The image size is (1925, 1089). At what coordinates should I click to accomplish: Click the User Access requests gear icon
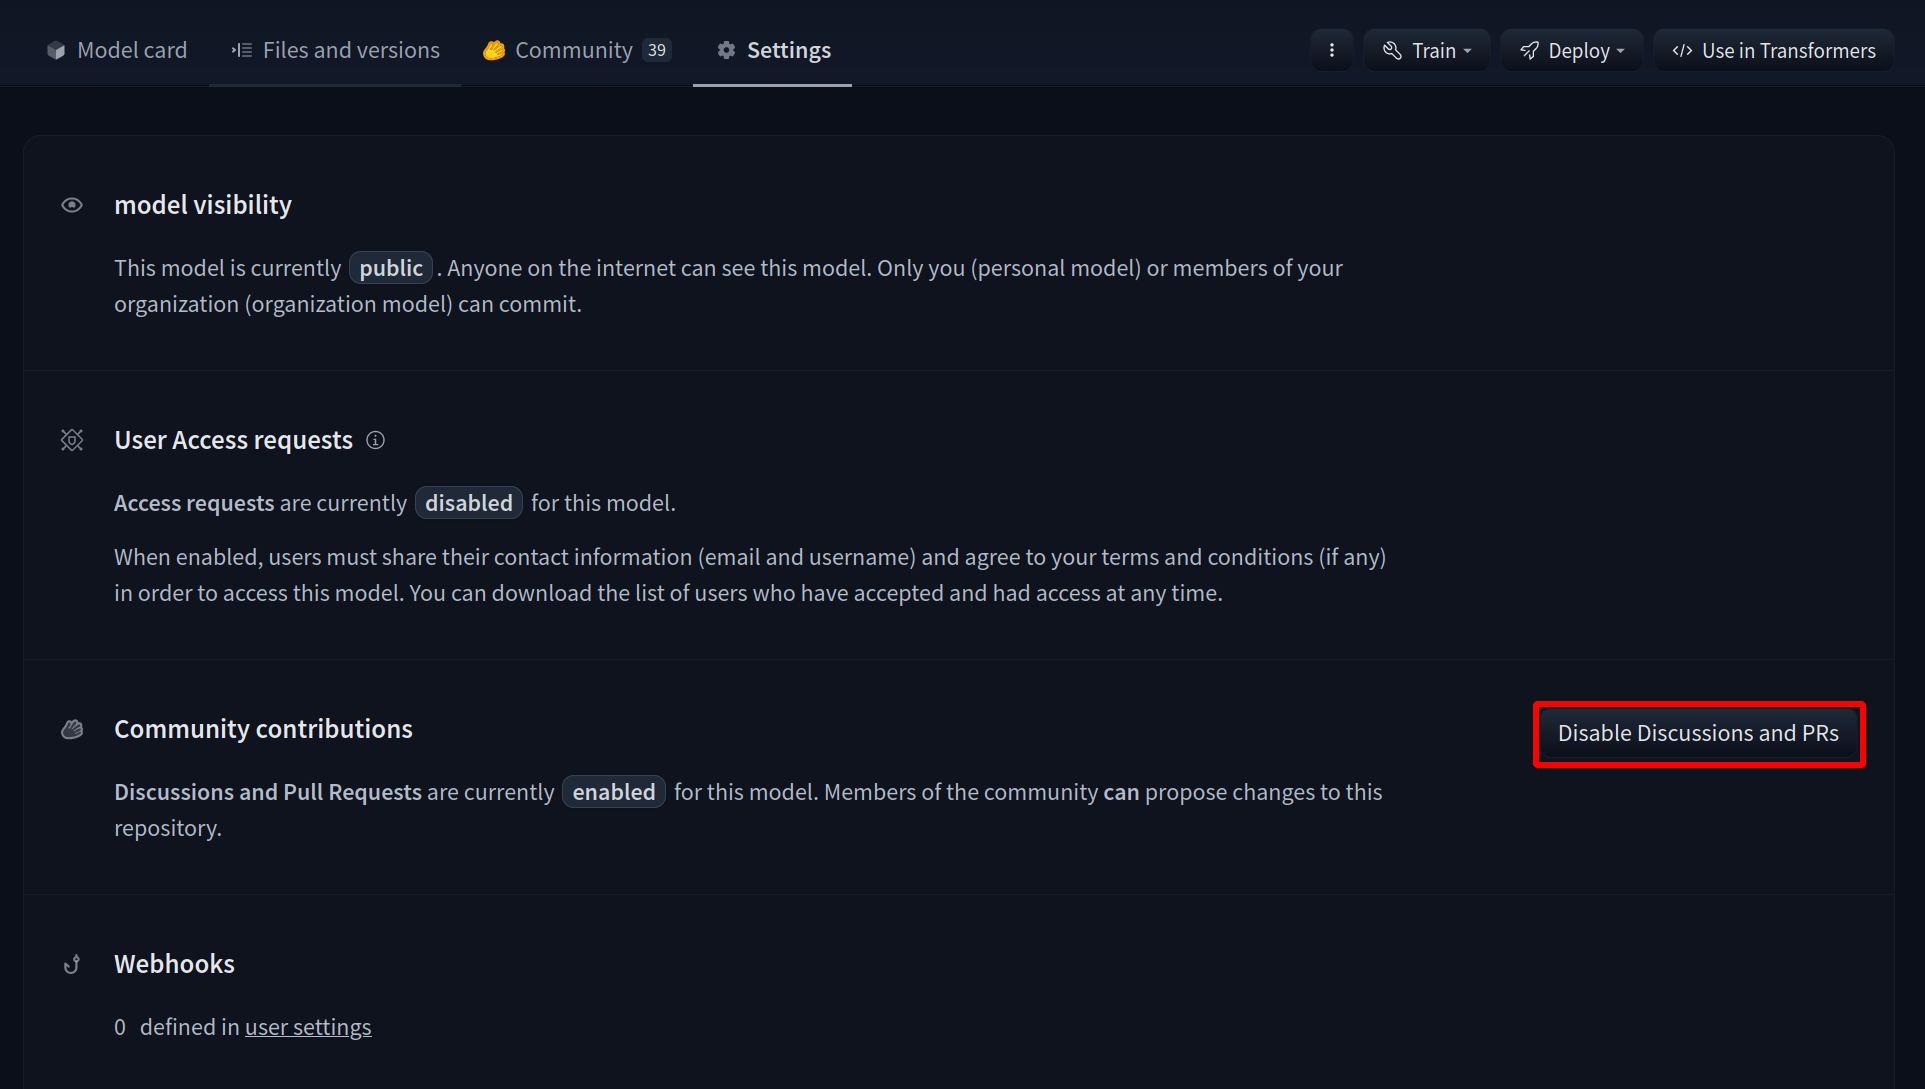[x=72, y=440]
